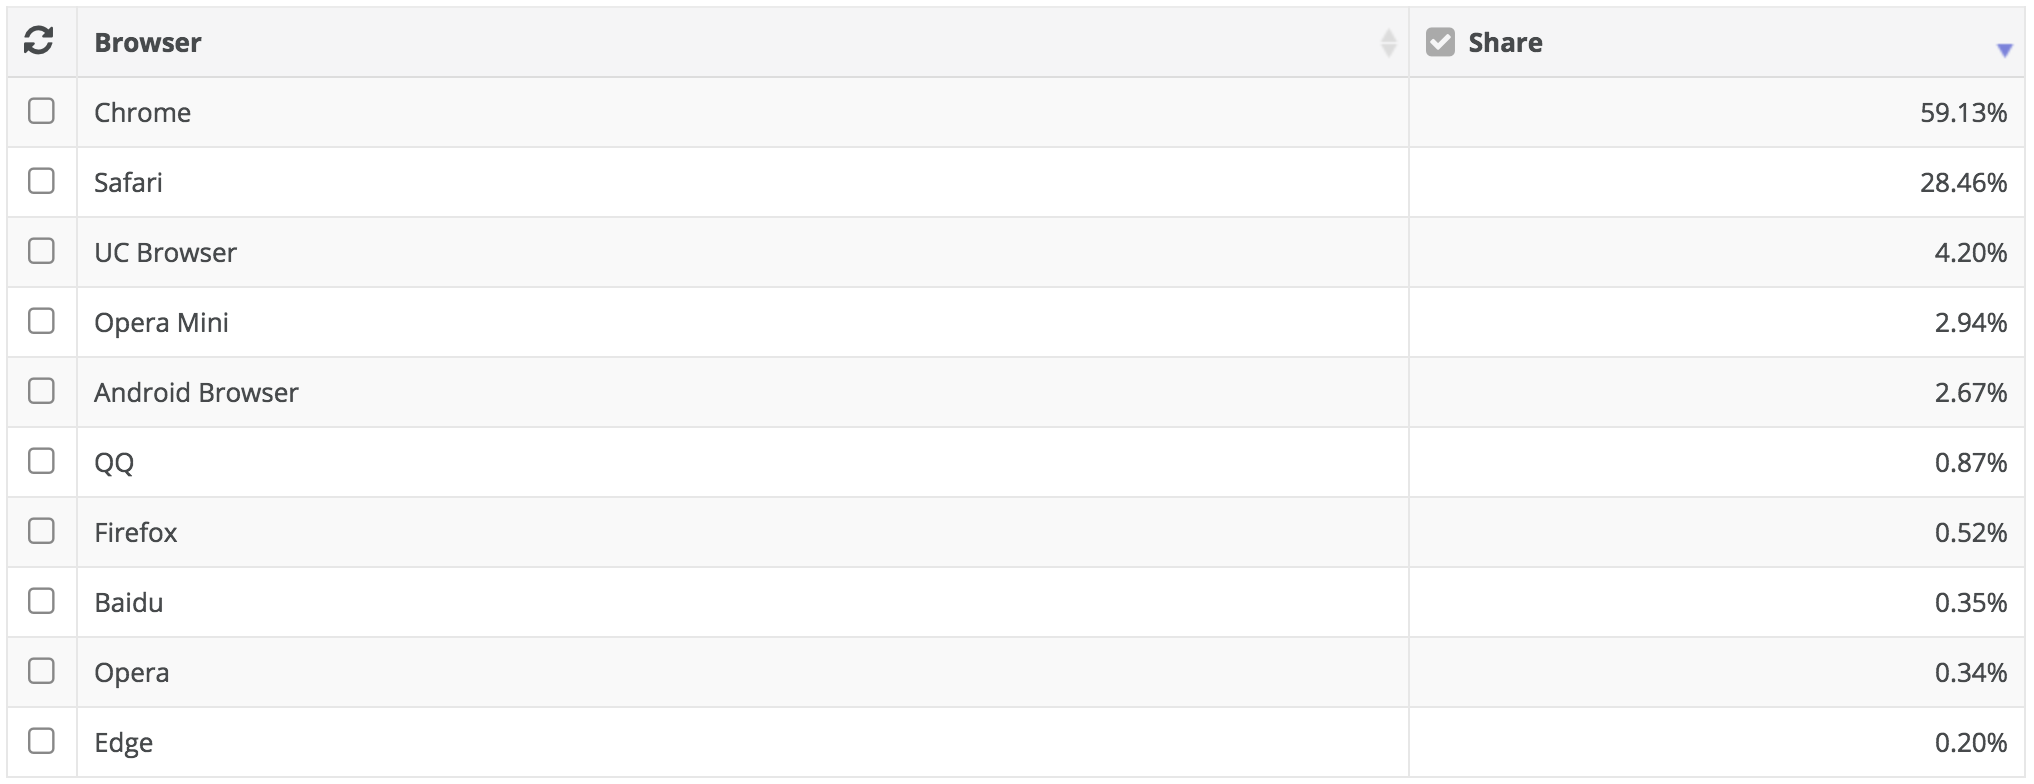The image size is (2034, 784).
Task: Click the refresh icon in table header
Action: (38, 41)
